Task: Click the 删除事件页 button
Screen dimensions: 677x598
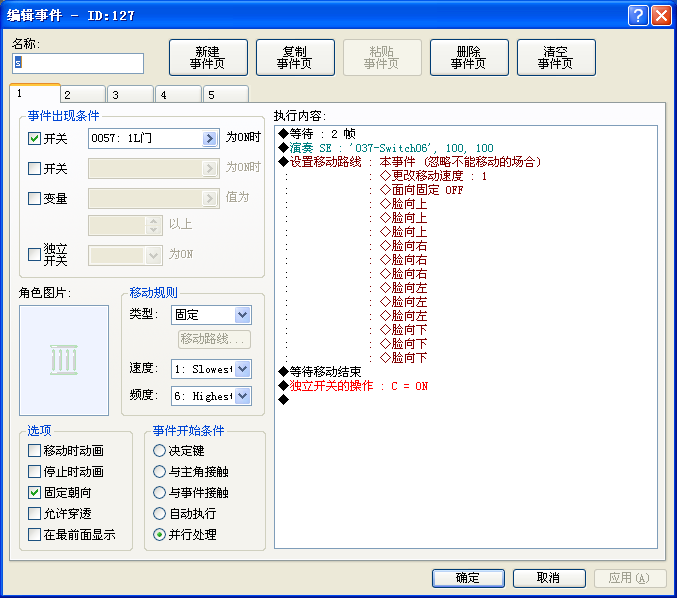Action: tap(469, 57)
